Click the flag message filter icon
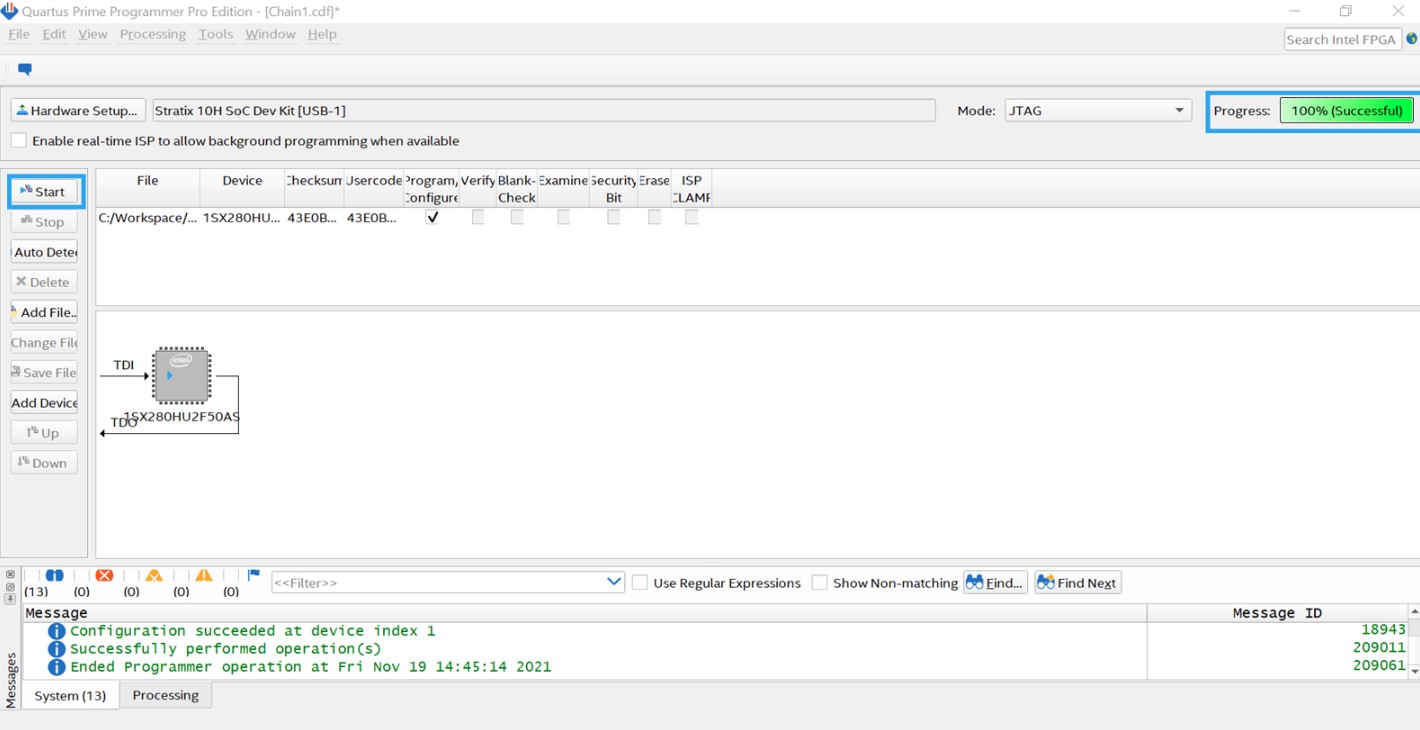This screenshot has width=1420, height=730. [x=252, y=575]
